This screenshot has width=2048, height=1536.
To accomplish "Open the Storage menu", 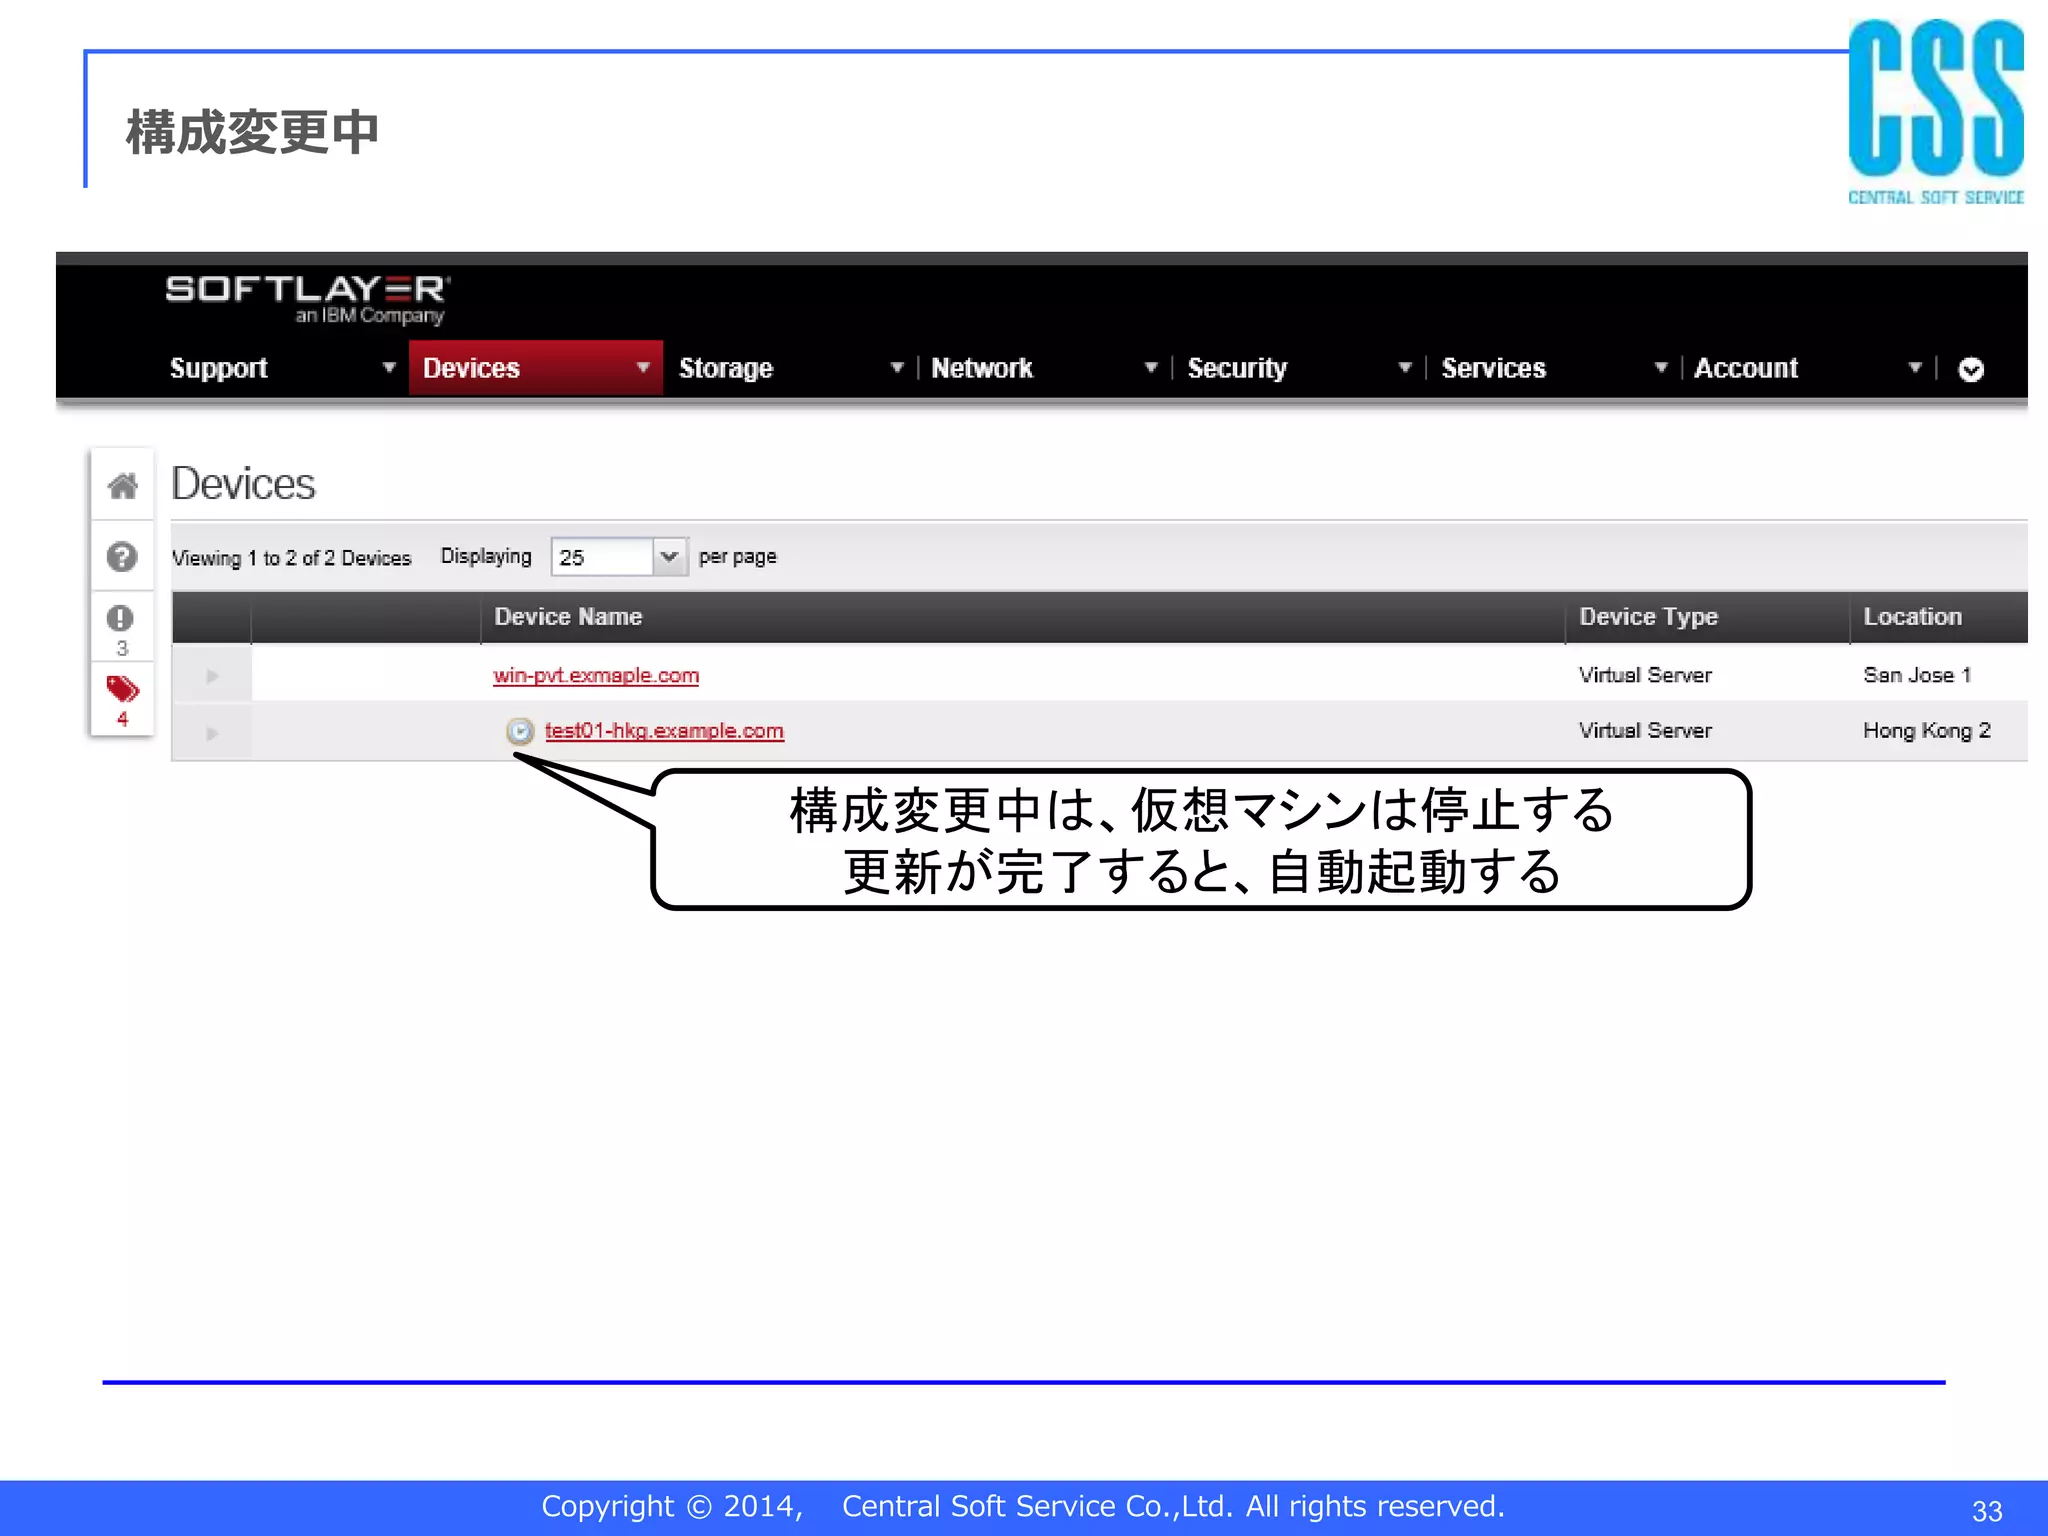I will tap(726, 368).
